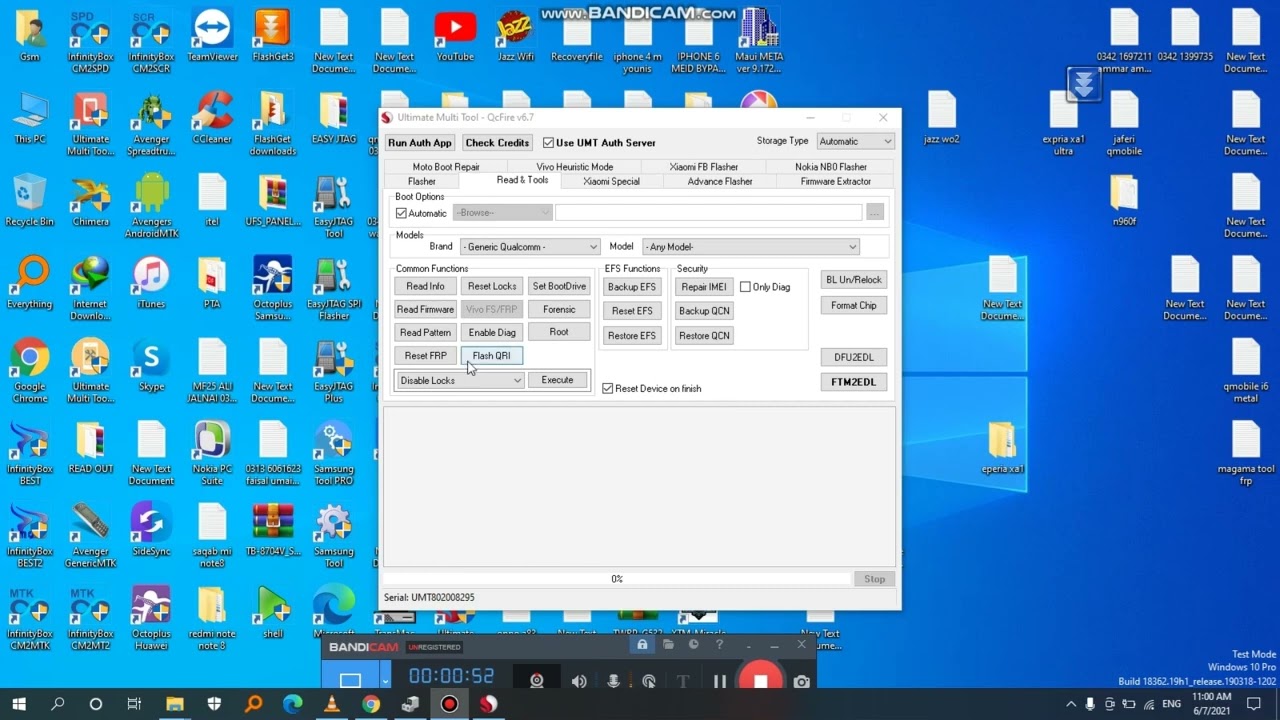Click the Repair IMEI button

click(x=704, y=287)
